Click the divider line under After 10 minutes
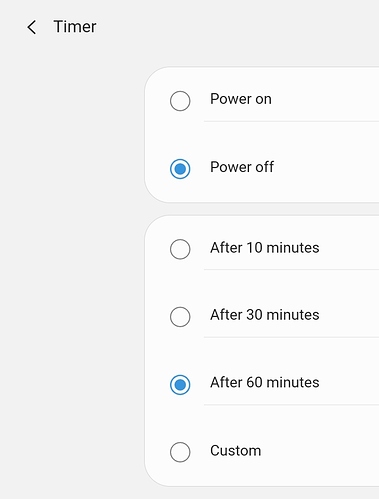The height and width of the screenshot is (499, 379). (x=291, y=269)
